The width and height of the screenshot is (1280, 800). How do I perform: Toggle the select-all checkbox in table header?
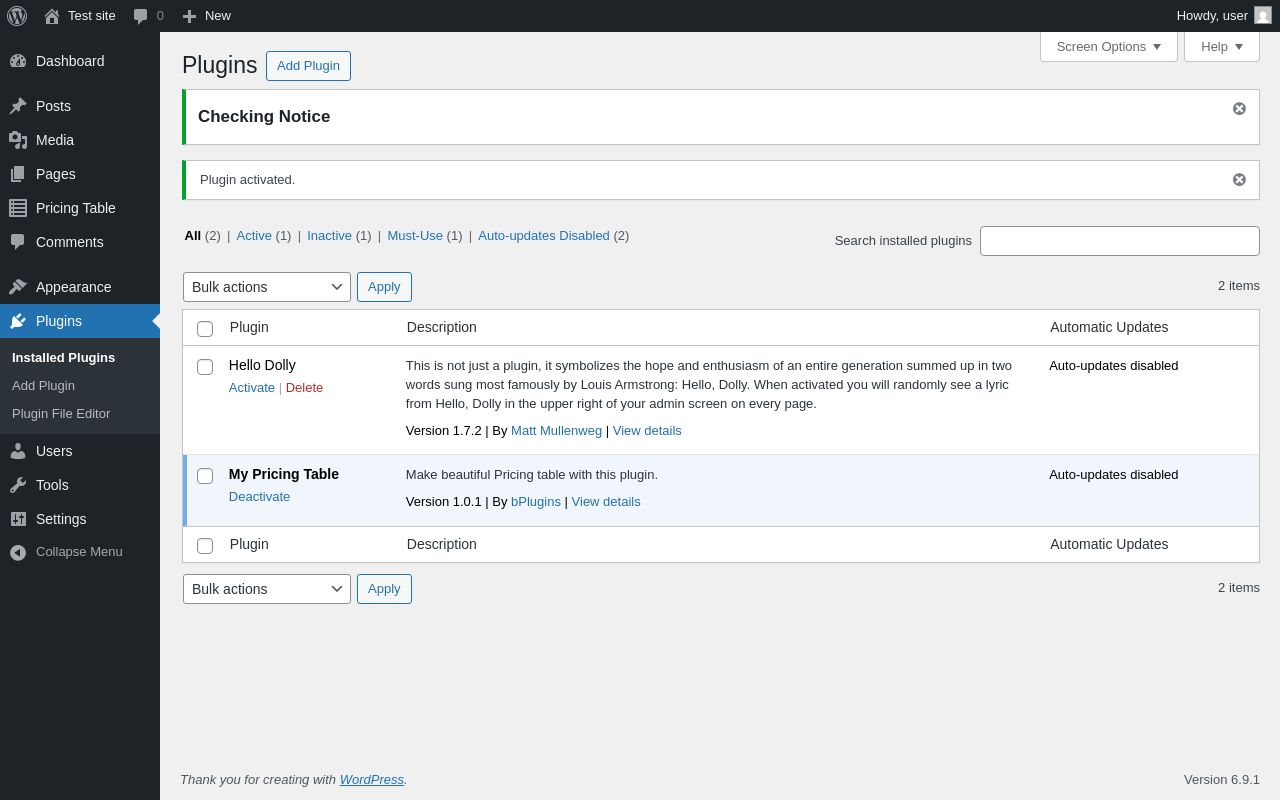[x=205, y=329]
